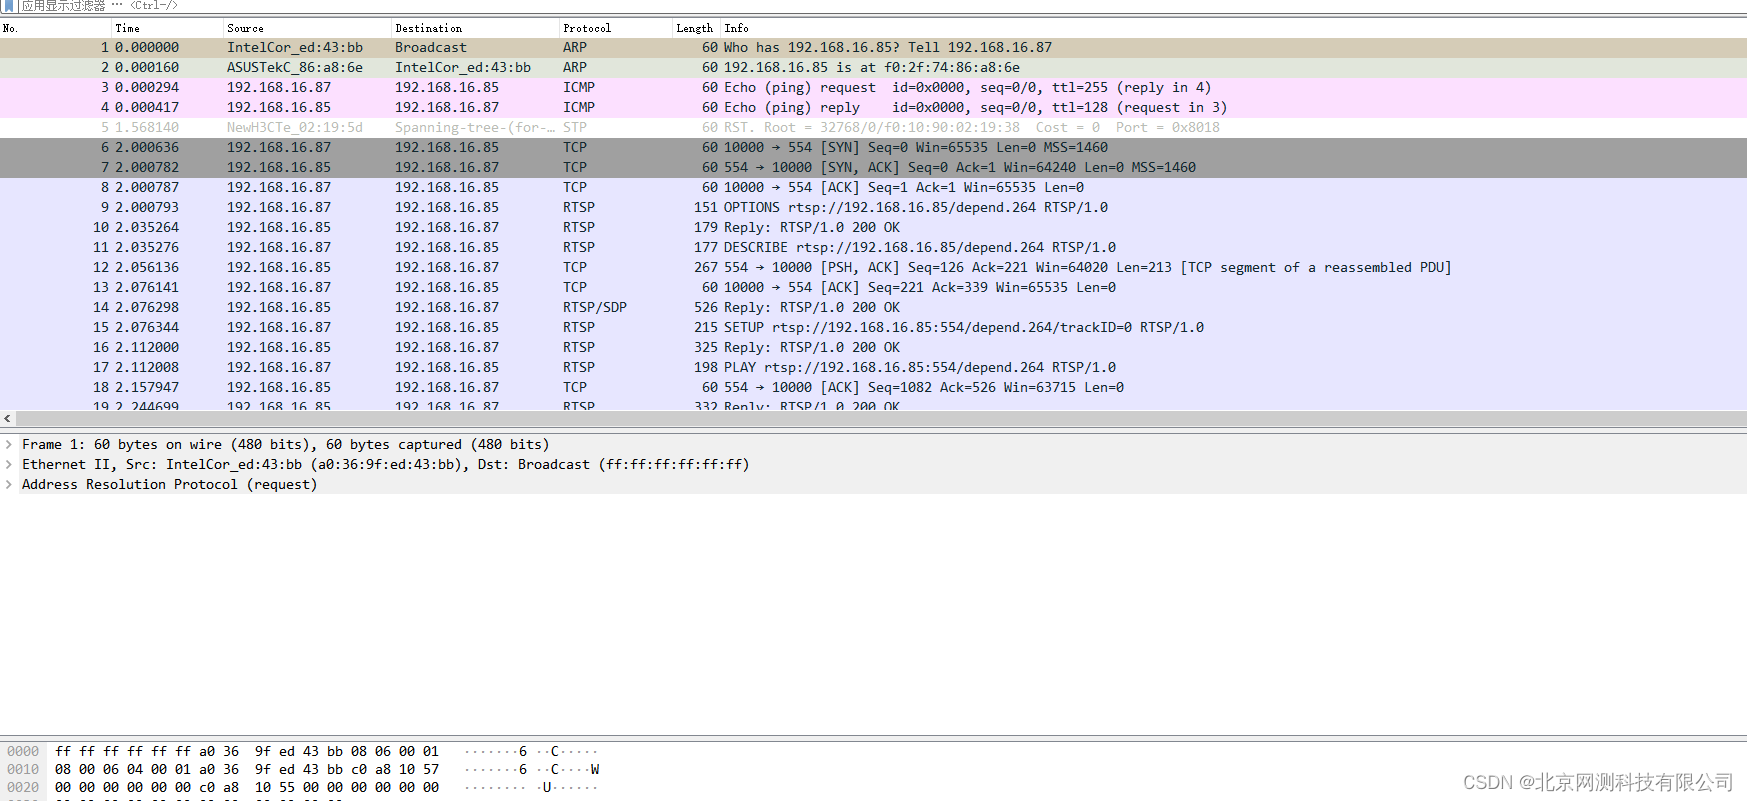Select packet 13 TCP ACK Seq=221 row
1747x801 pixels.
873,287
